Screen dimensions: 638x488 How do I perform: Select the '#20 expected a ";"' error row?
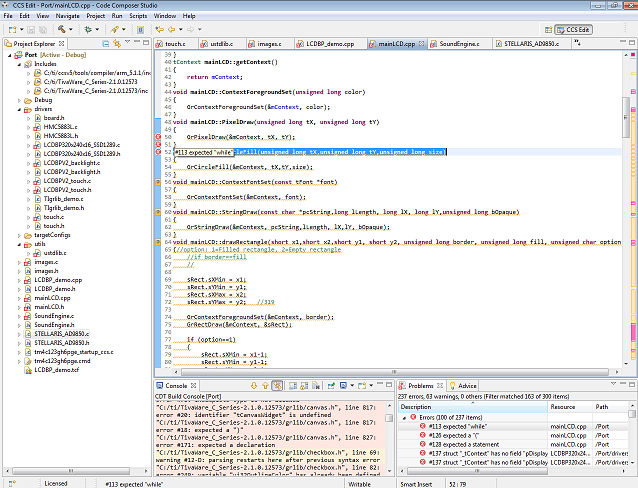click(460, 436)
